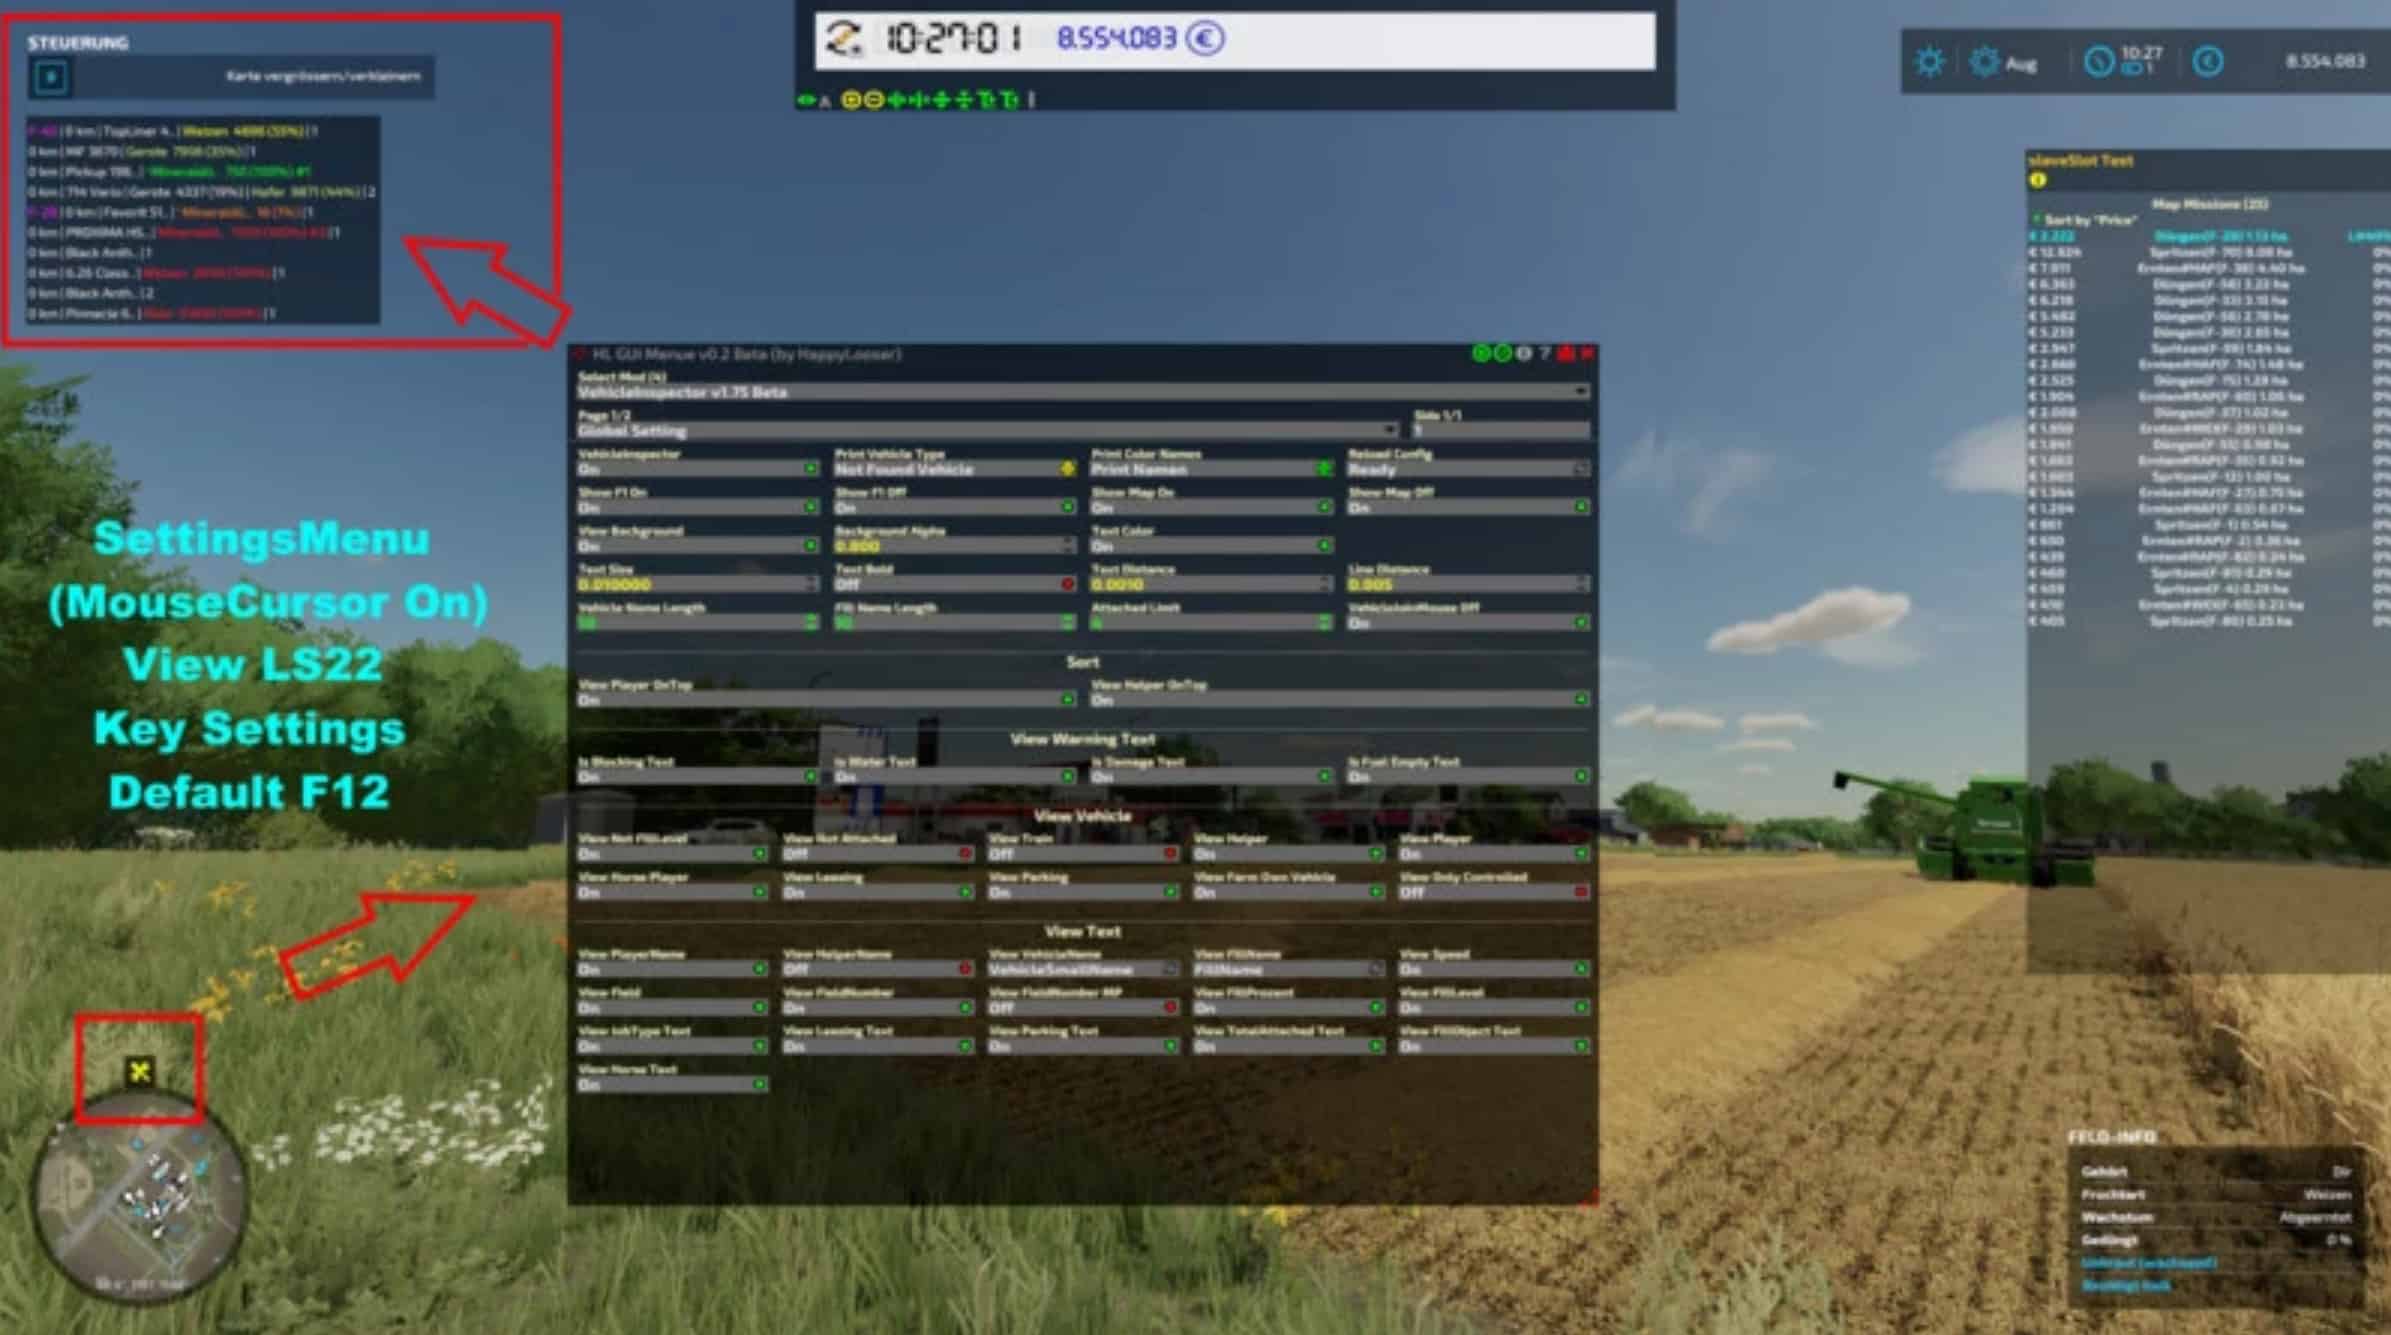Click the Euro money icon in HUD
This screenshot has width=2391, height=1335.
click(x=2208, y=62)
